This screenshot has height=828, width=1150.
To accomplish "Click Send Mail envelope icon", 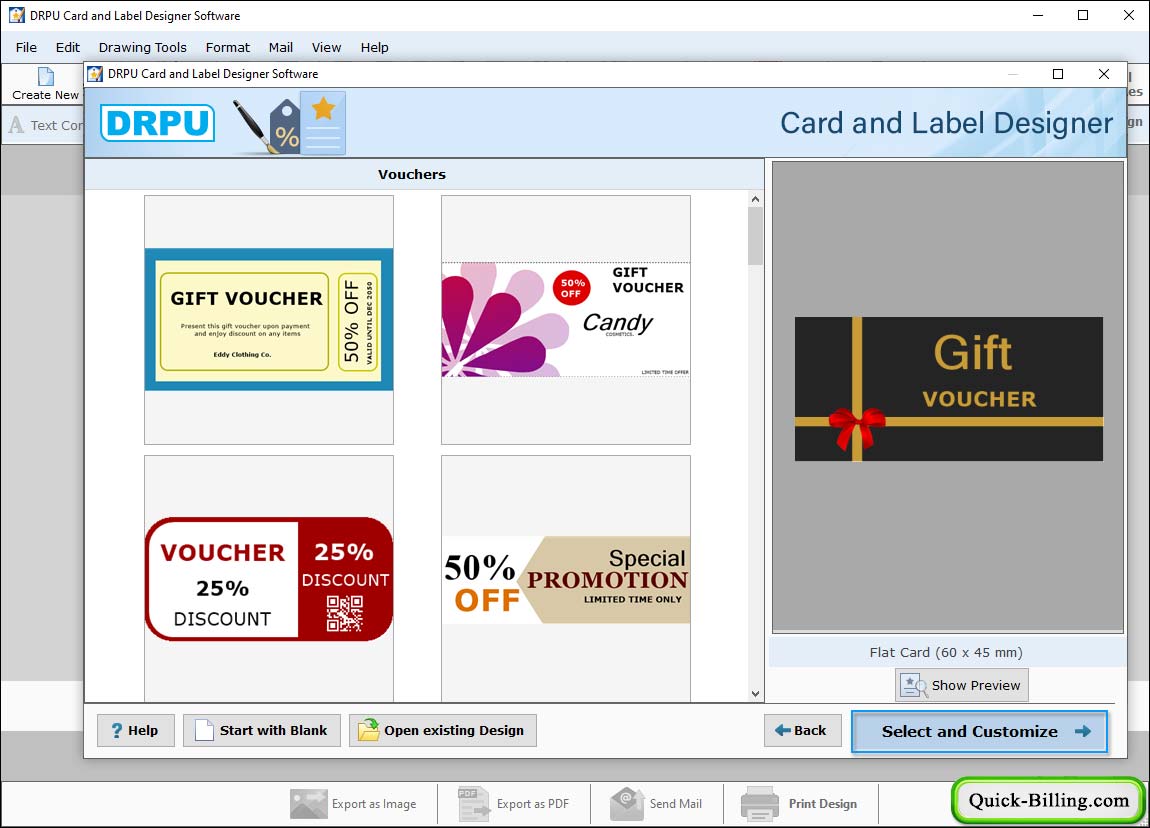I will (x=626, y=804).
